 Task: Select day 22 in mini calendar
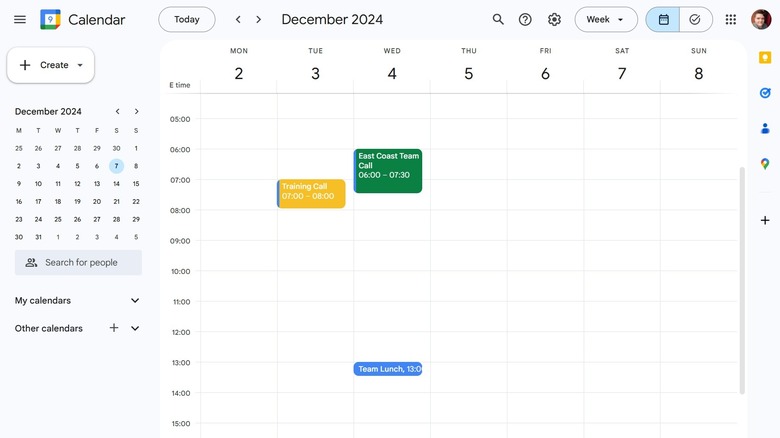(136, 202)
